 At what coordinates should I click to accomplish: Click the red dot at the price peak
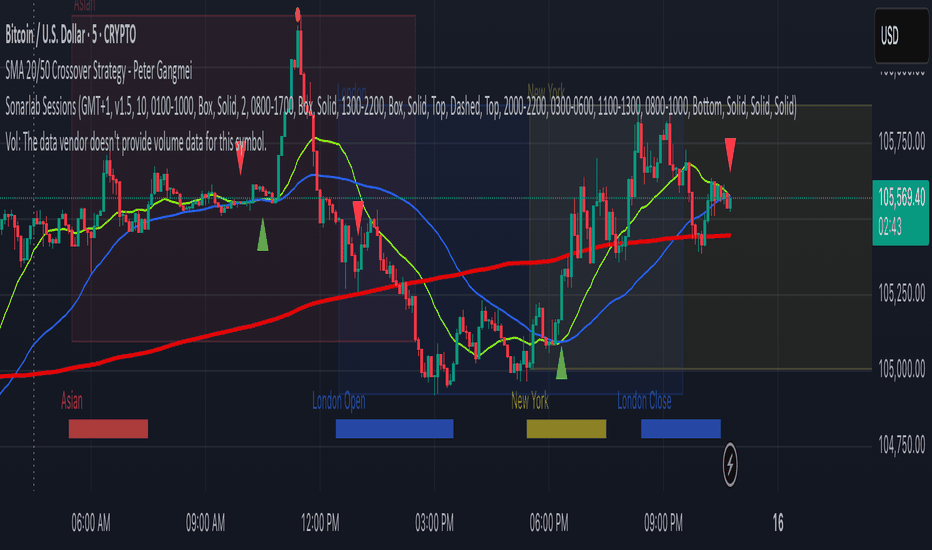pos(298,15)
